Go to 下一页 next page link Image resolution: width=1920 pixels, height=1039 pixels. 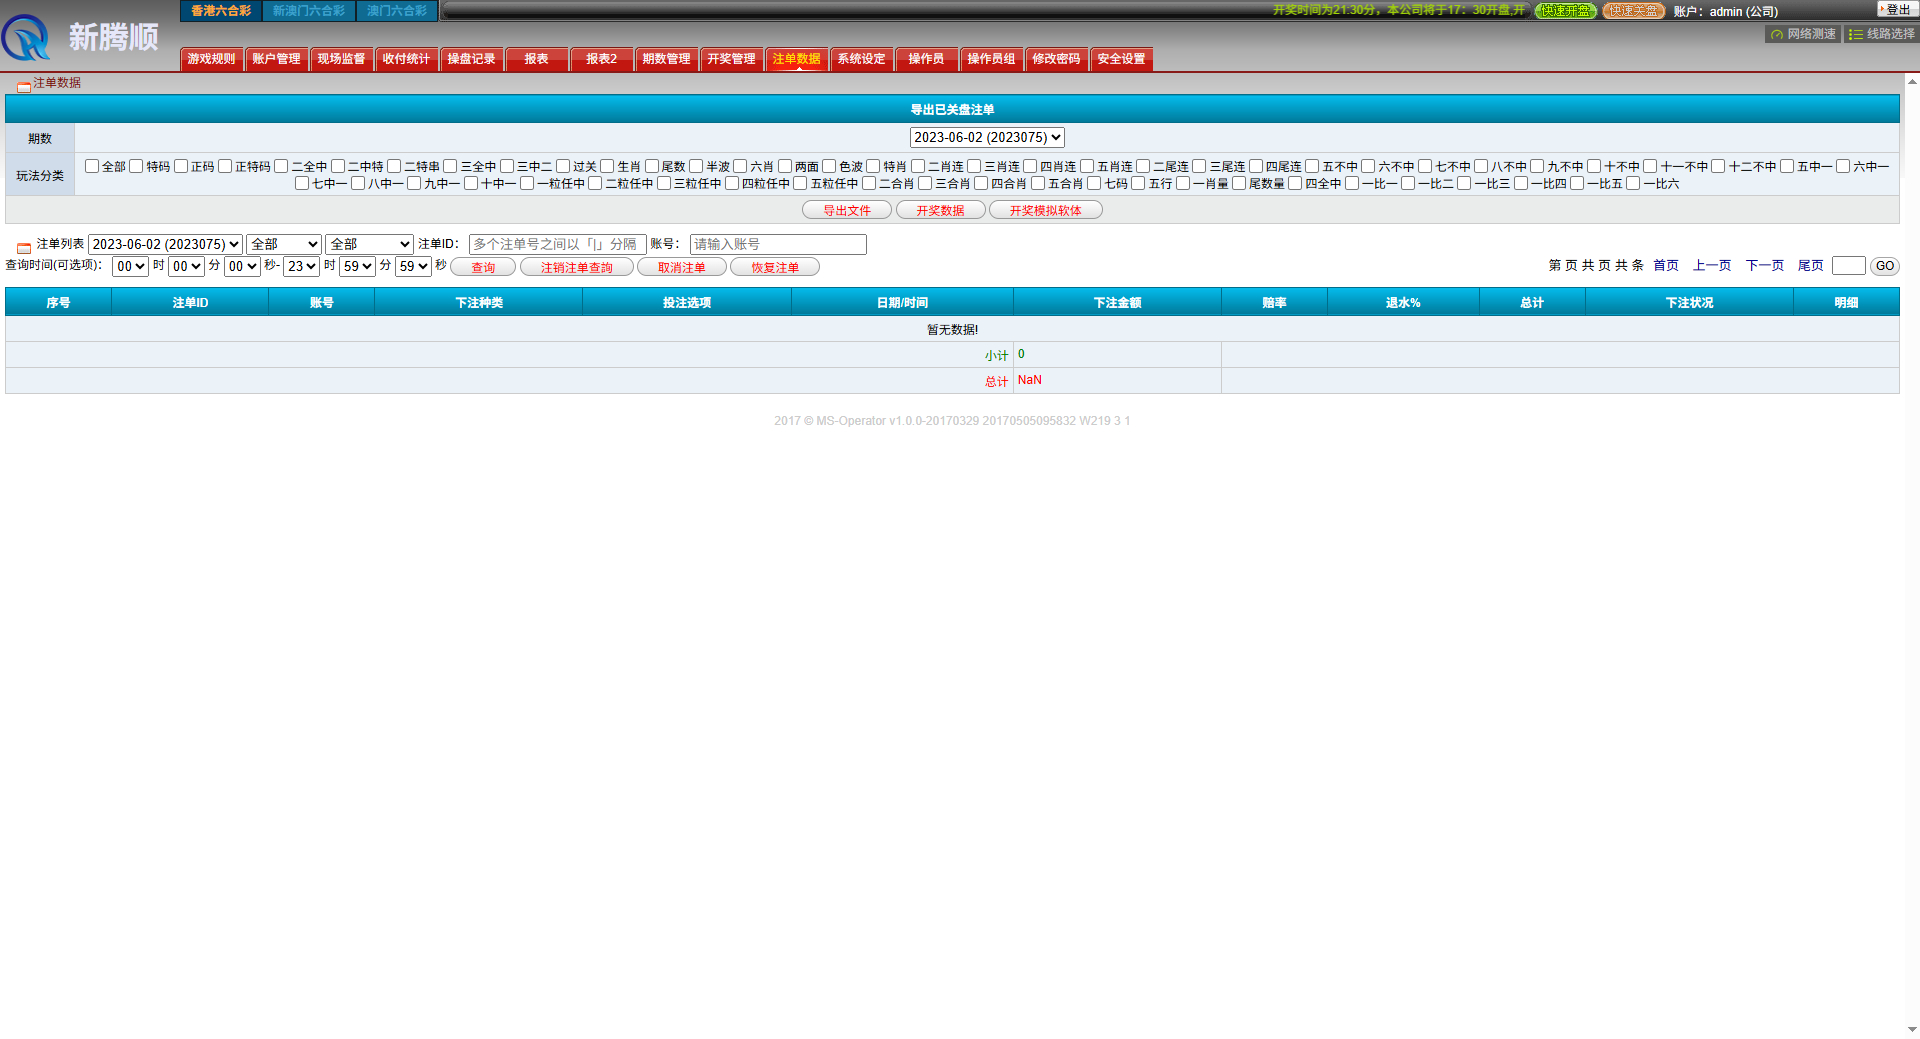tap(1764, 265)
